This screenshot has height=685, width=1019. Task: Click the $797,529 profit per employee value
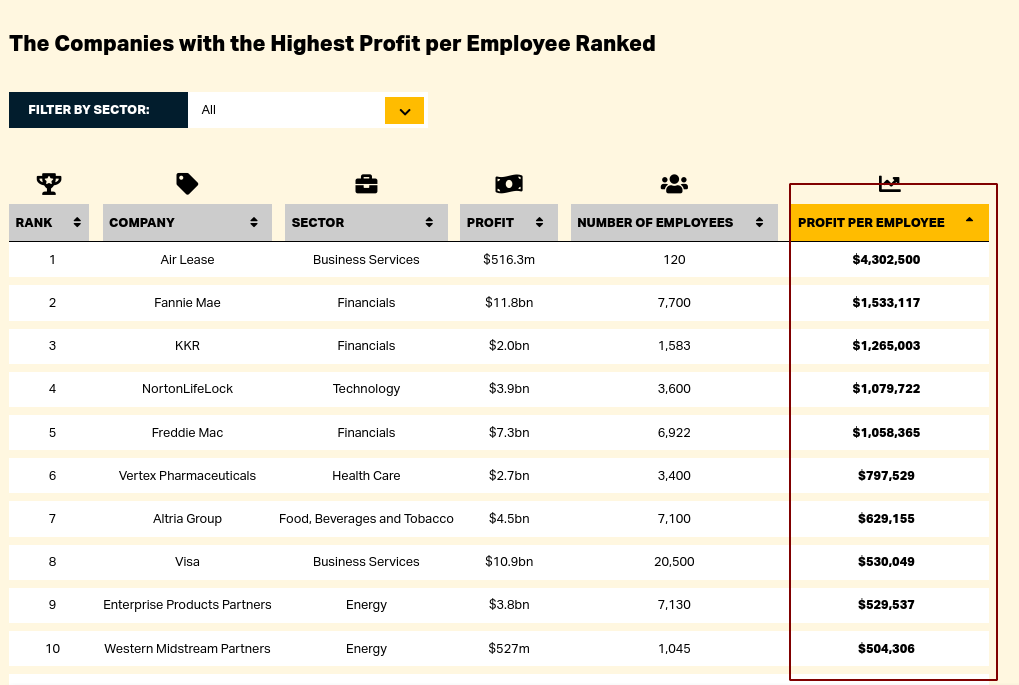point(886,475)
